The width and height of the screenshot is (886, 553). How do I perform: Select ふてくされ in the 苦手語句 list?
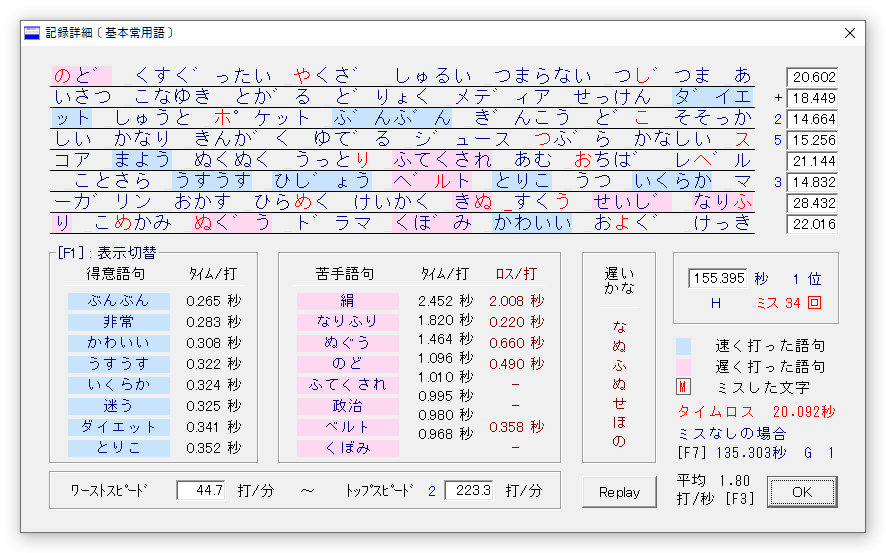[348, 385]
